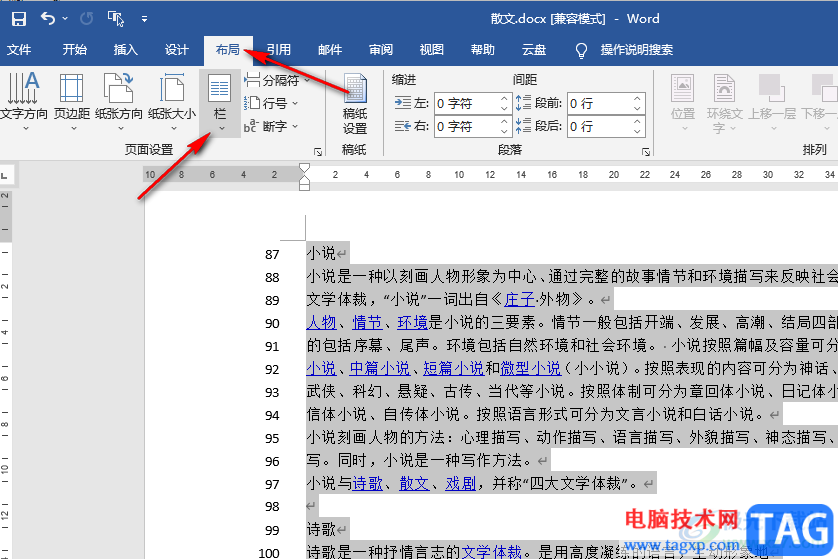
Task: Open the 页面设置 dialog launcher
Action: coord(318,152)
